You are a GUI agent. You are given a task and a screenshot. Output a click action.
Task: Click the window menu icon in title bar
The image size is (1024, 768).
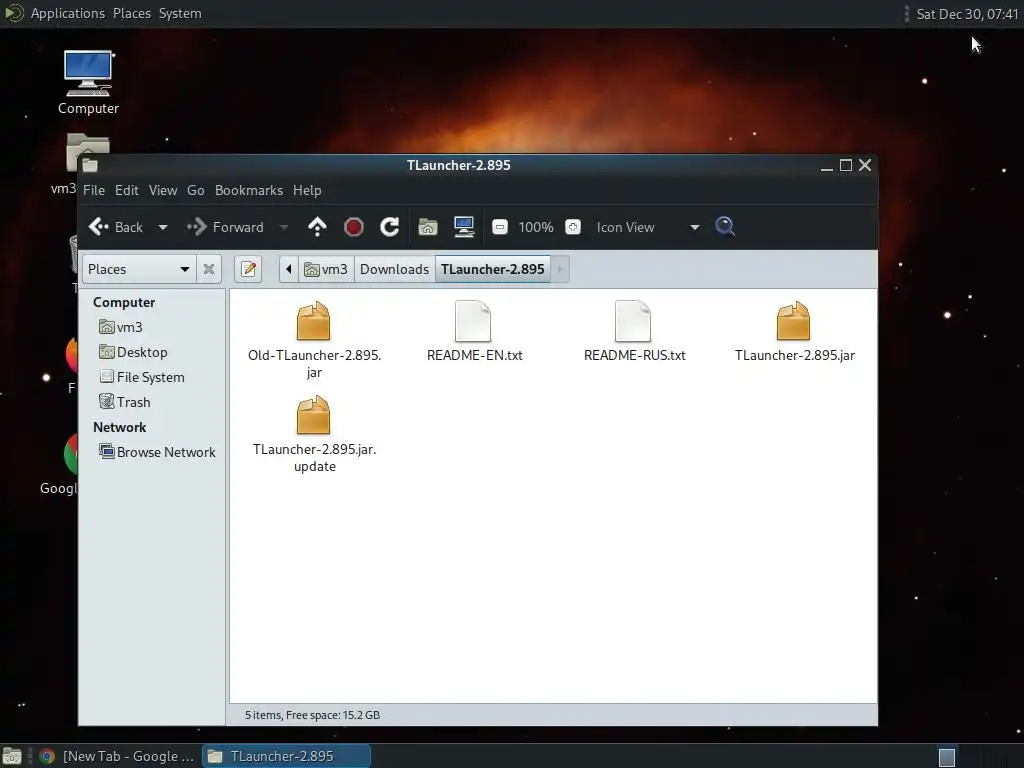90,165
